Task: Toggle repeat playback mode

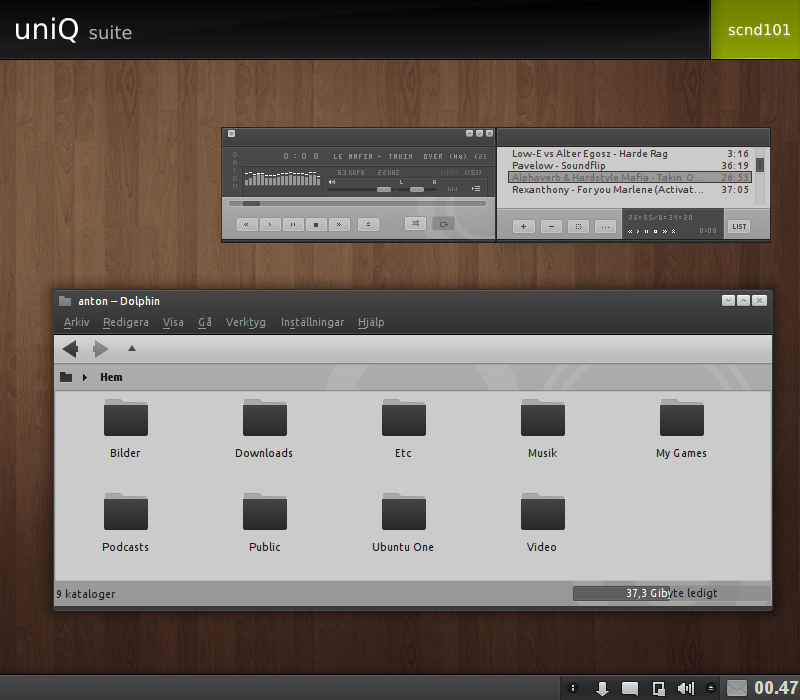Action: tap(444, 223)
